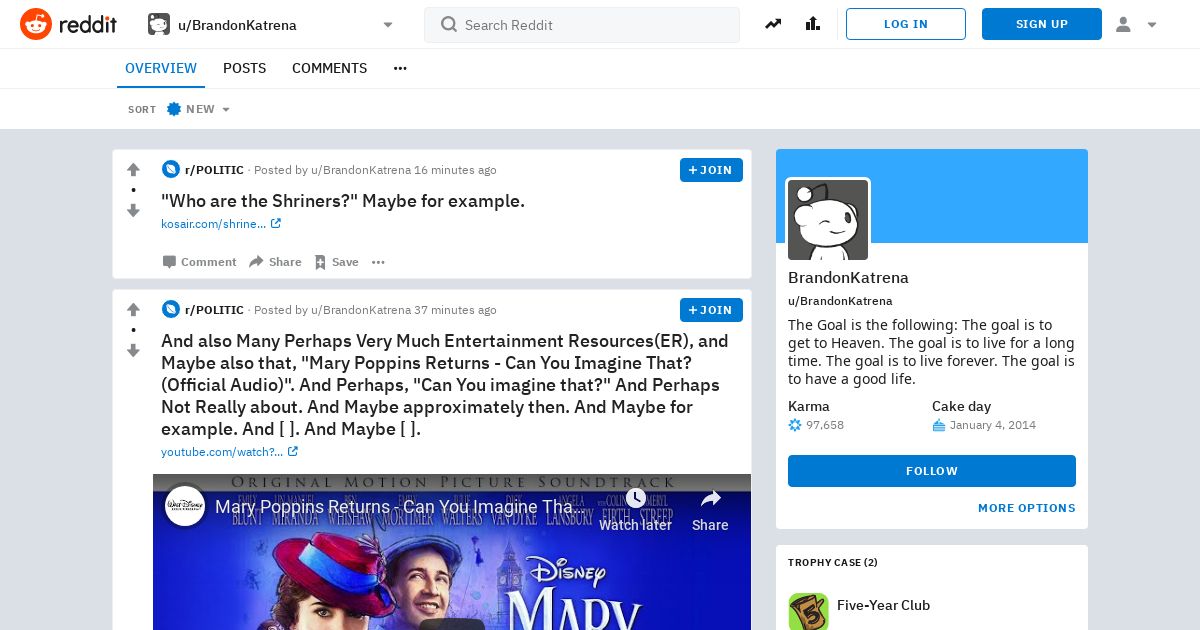Click the Five-Year Club trophy icon
This screenshot has width=1200, height=630.
808,610
